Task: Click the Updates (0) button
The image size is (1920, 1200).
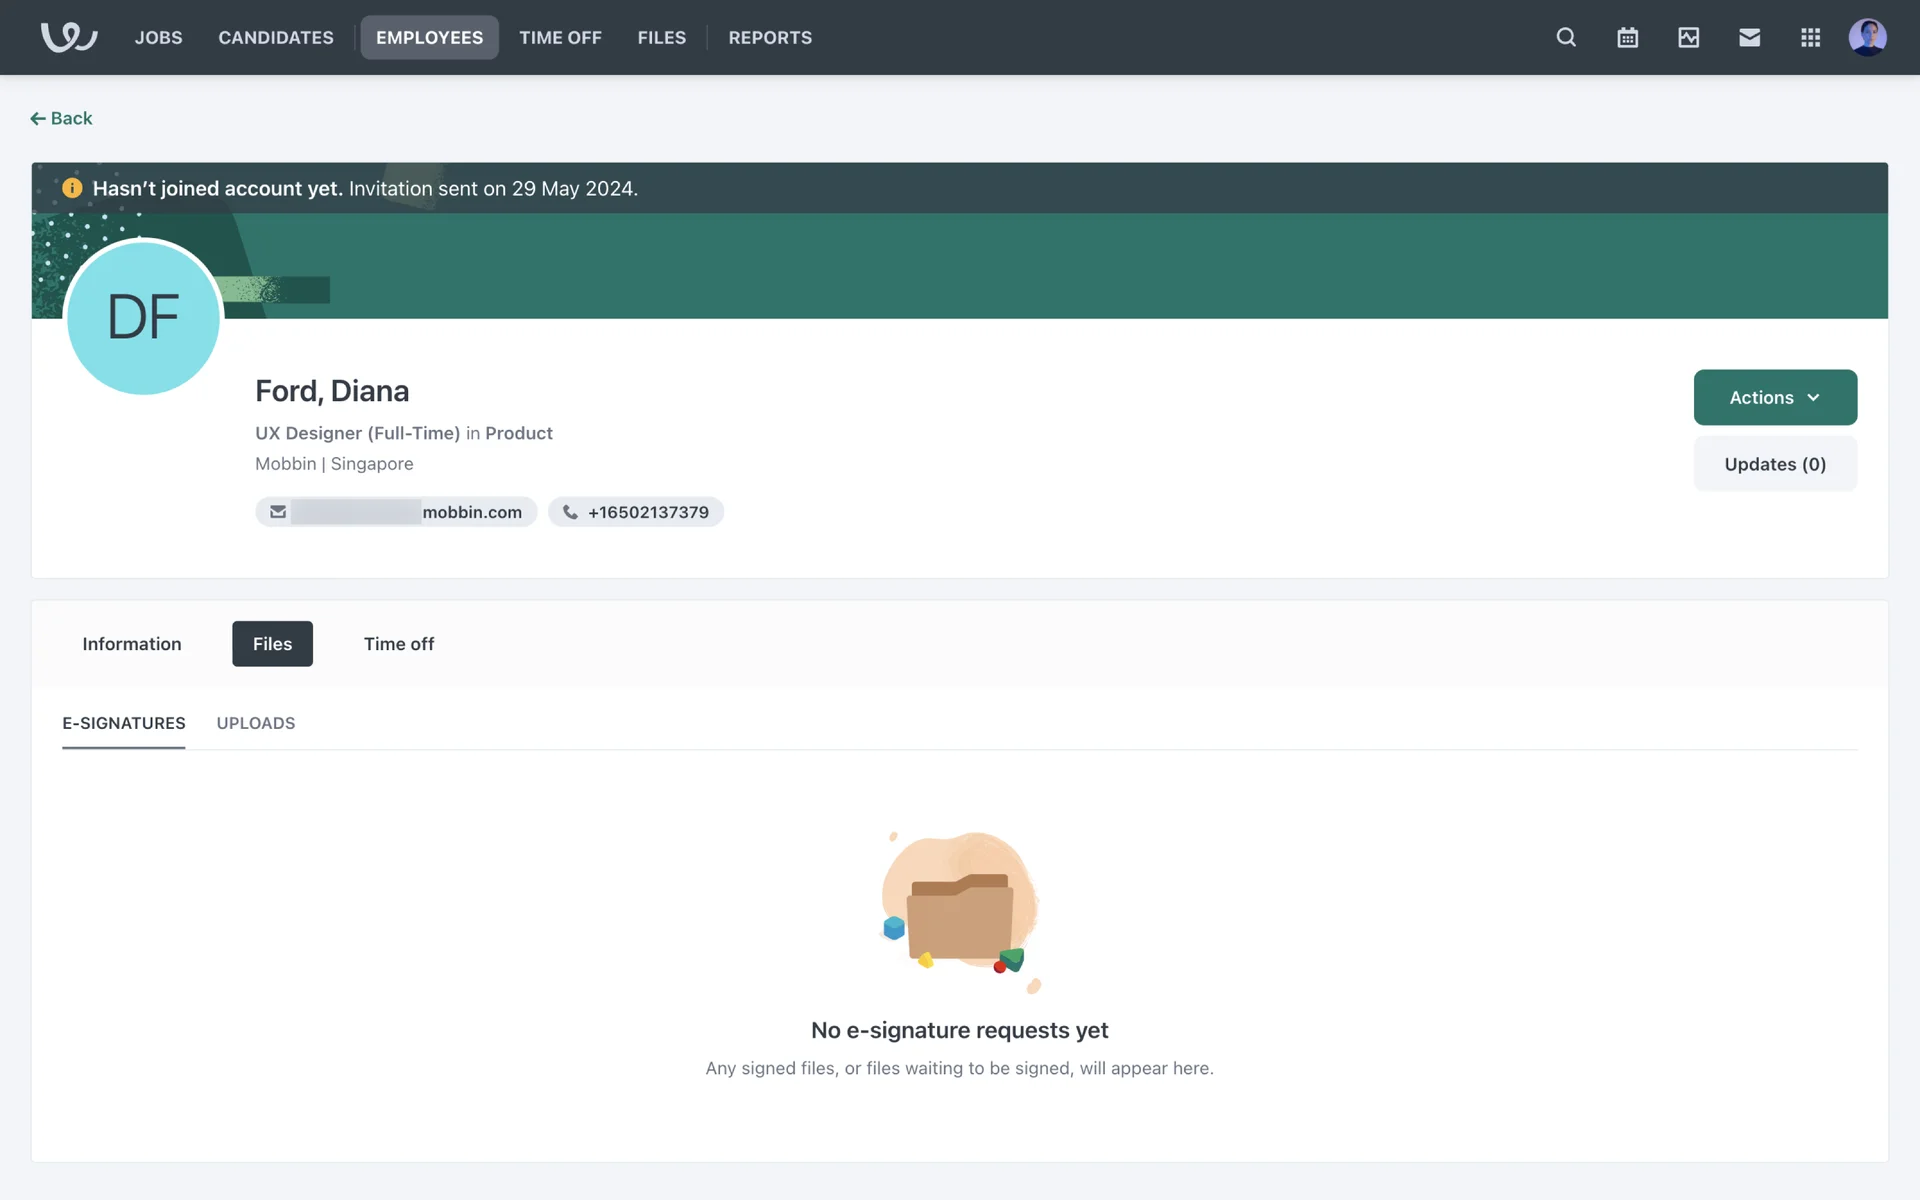Action: (1774, 464)
